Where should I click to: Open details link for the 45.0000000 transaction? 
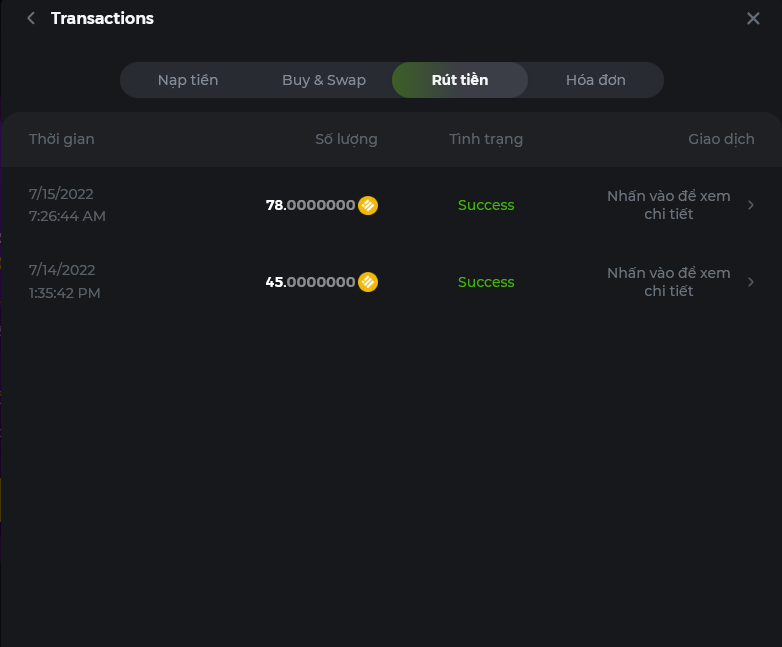point(668,282)
